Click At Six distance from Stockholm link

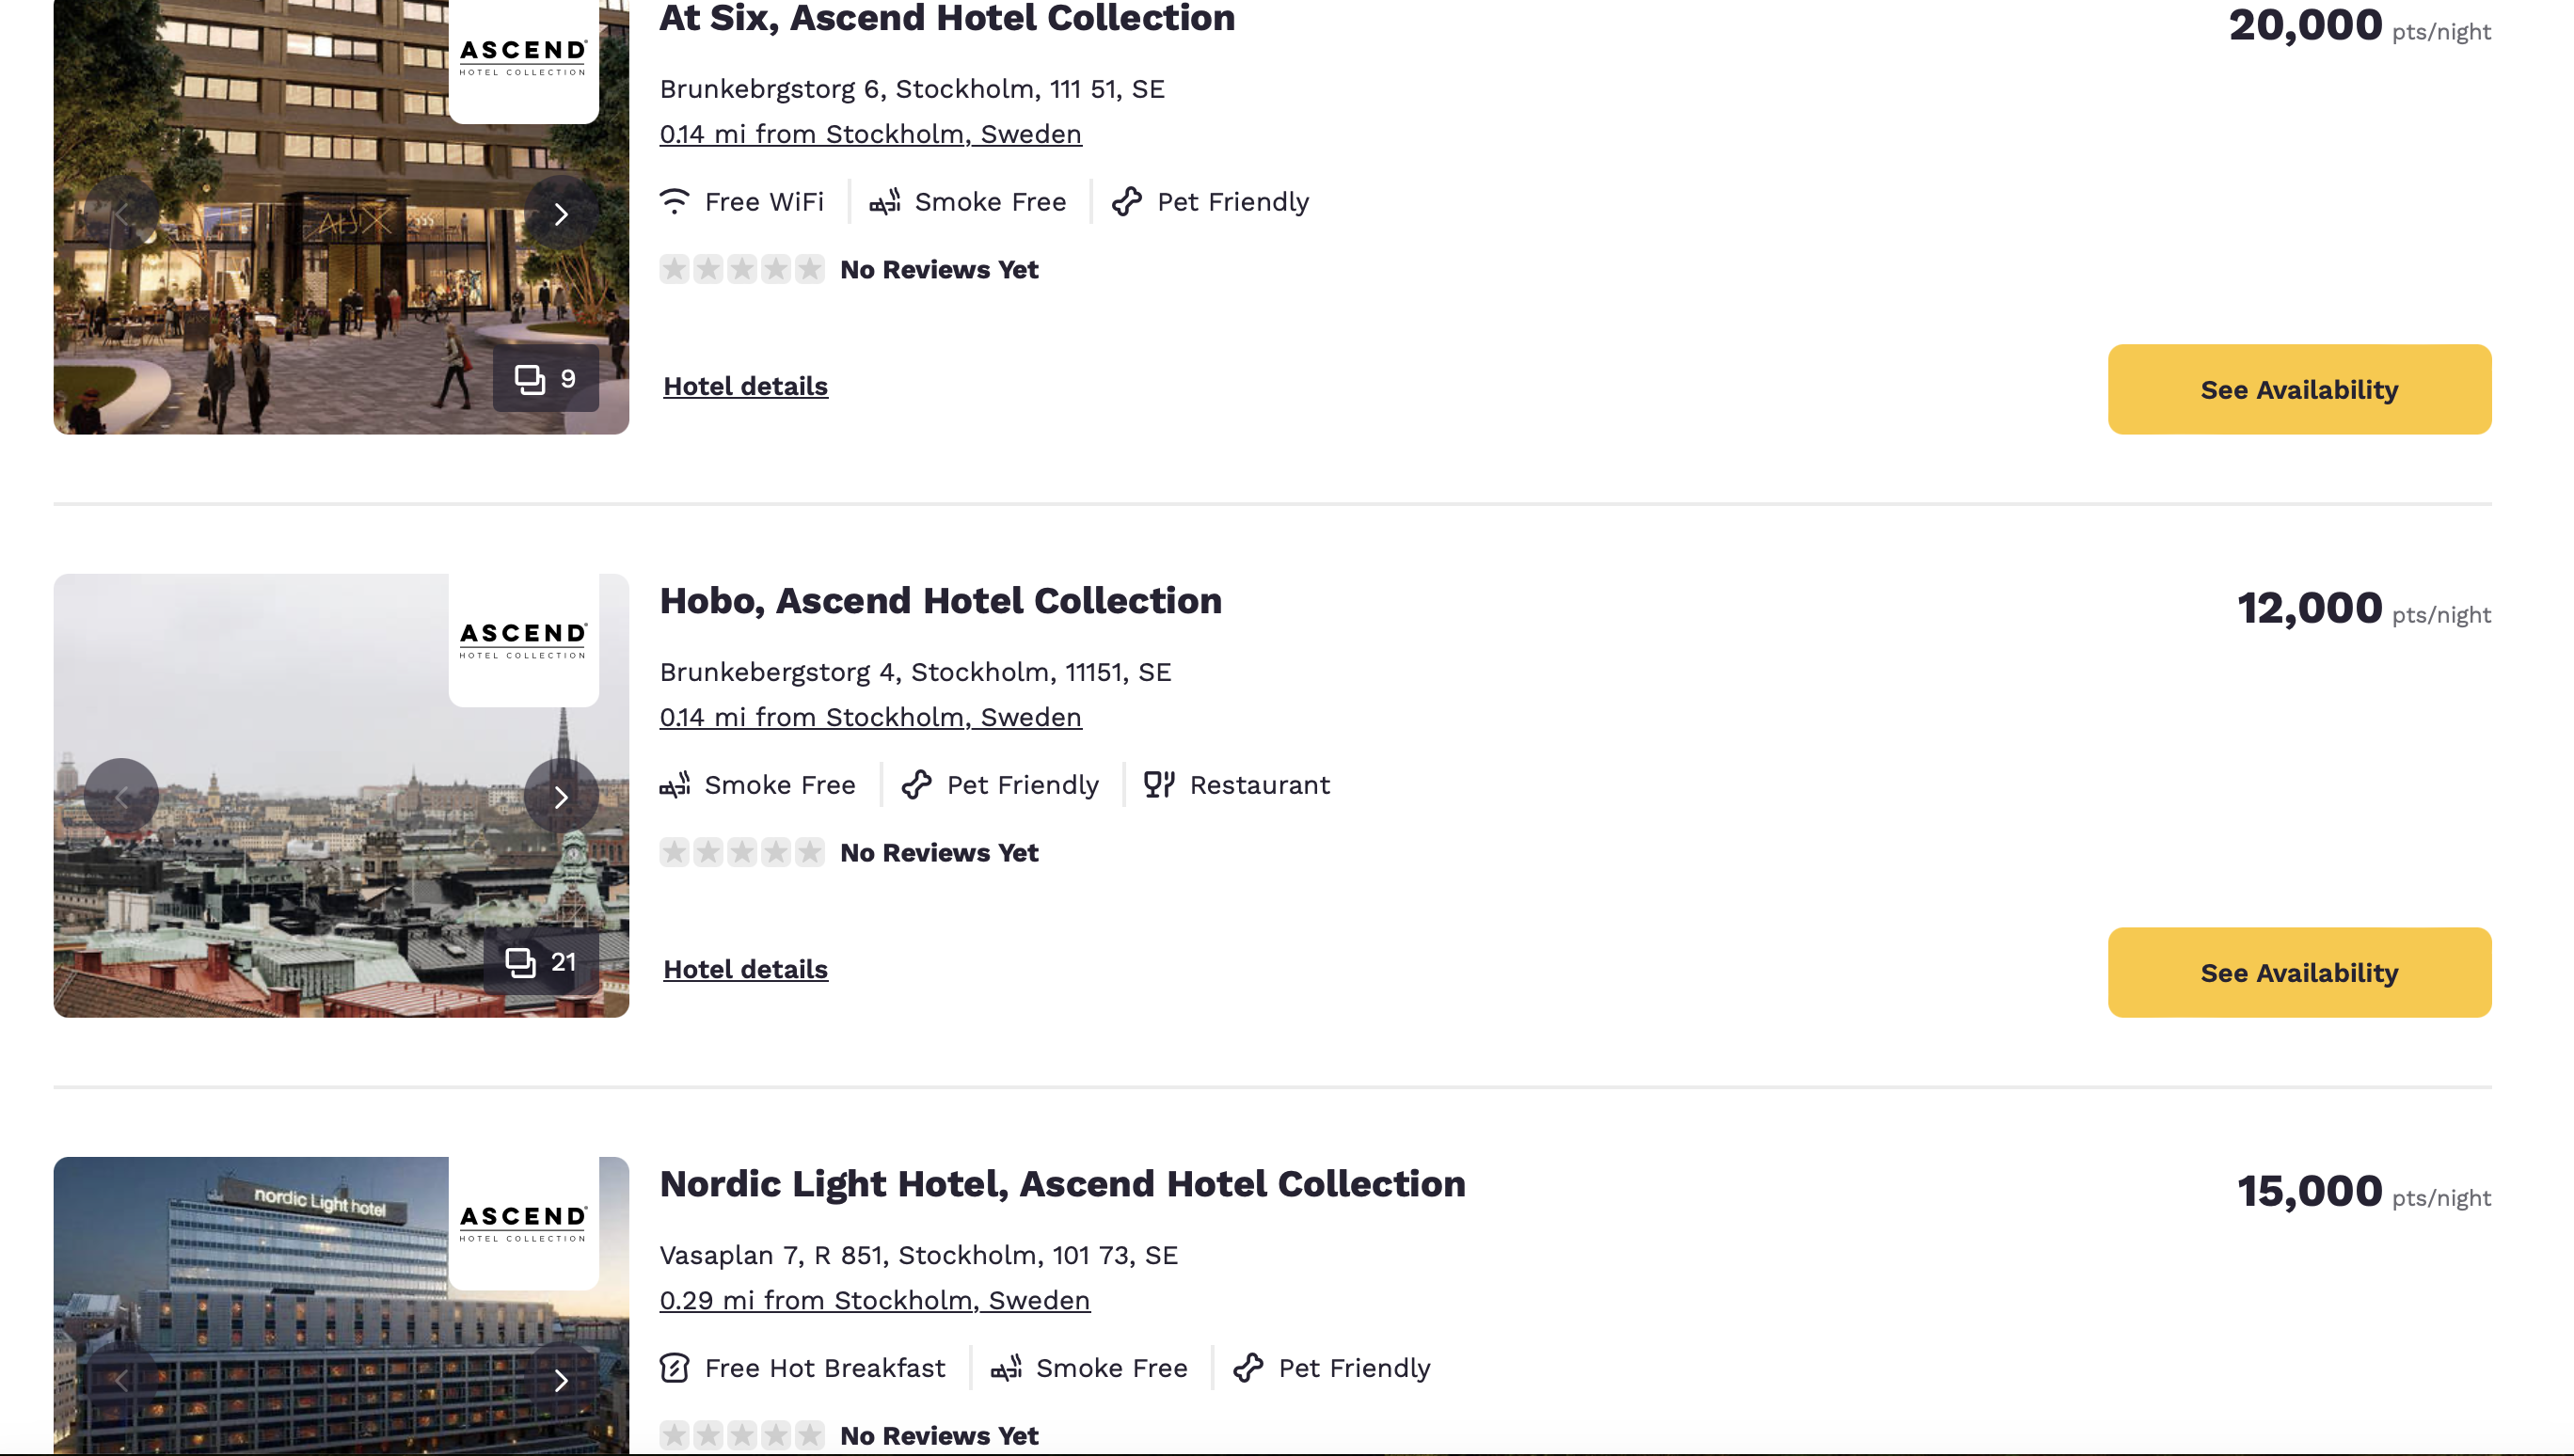tap(870, 134)
